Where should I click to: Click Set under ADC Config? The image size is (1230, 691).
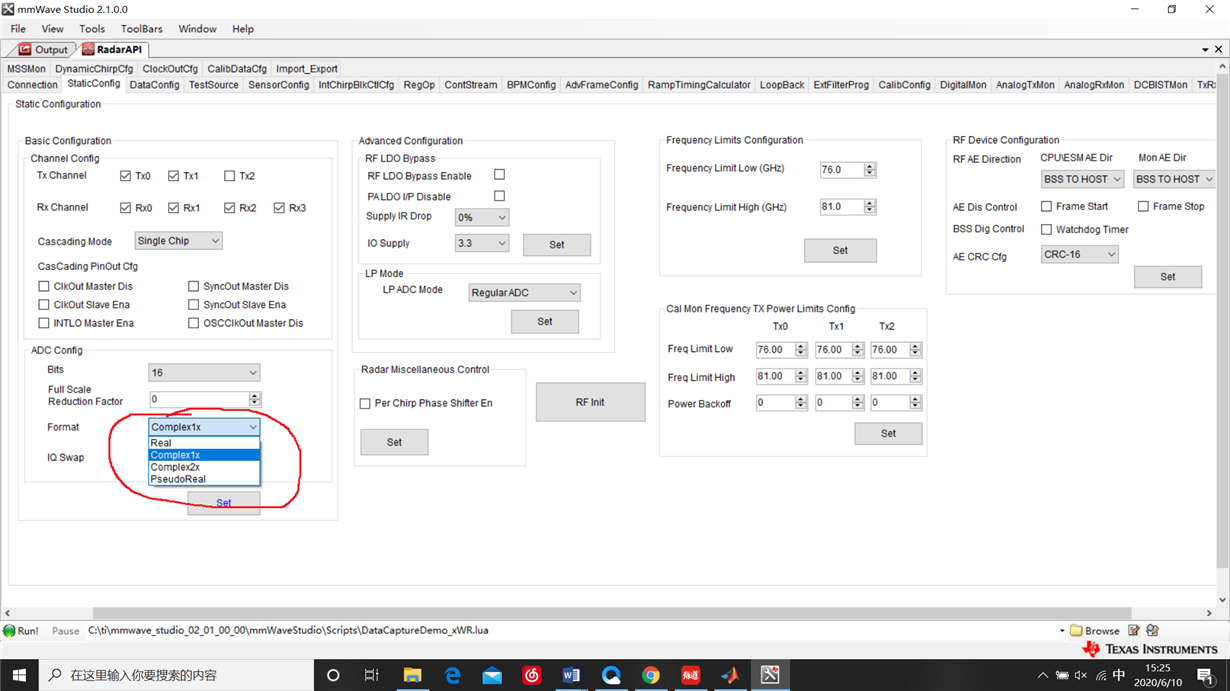point(224,503)
